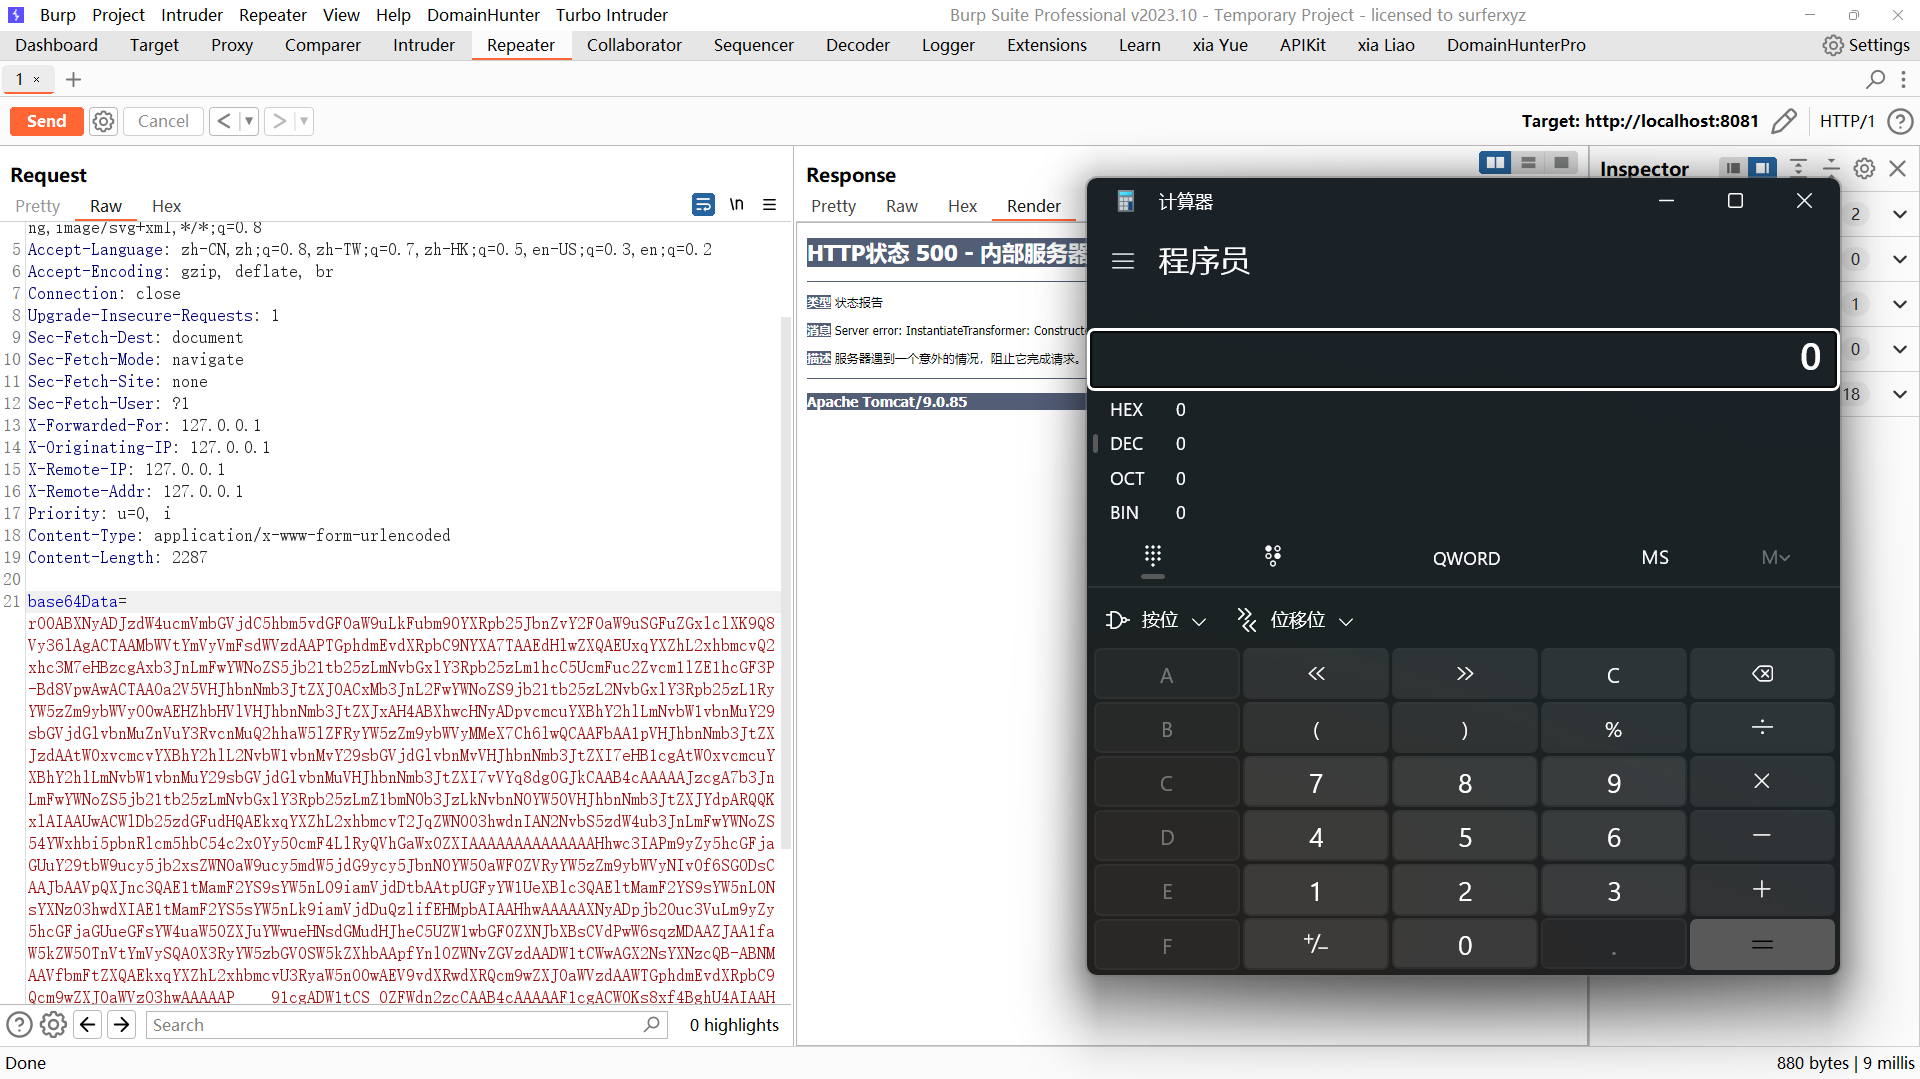This screenshot has width=1920, height=1079.
Task: Open Inspector settings gear
Action: tap(1864, 168)
